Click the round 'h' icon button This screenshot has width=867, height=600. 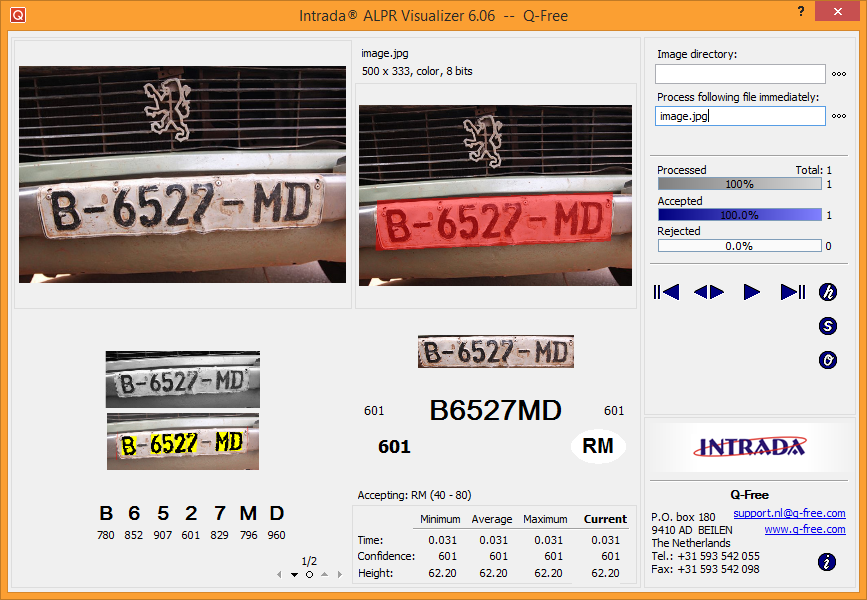(x=828, y=292)
